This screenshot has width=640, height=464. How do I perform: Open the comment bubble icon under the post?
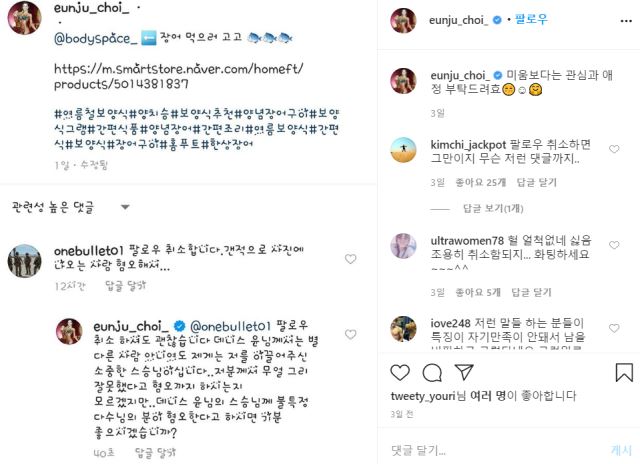tap(432, 372)
